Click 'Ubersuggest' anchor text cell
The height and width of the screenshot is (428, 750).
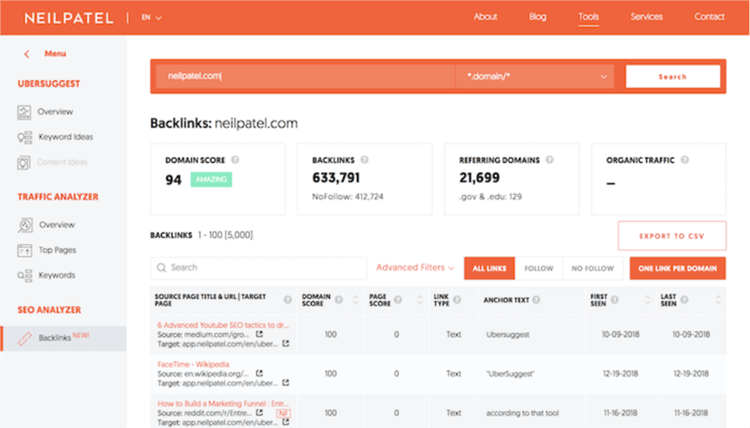(x=507, y=334)
